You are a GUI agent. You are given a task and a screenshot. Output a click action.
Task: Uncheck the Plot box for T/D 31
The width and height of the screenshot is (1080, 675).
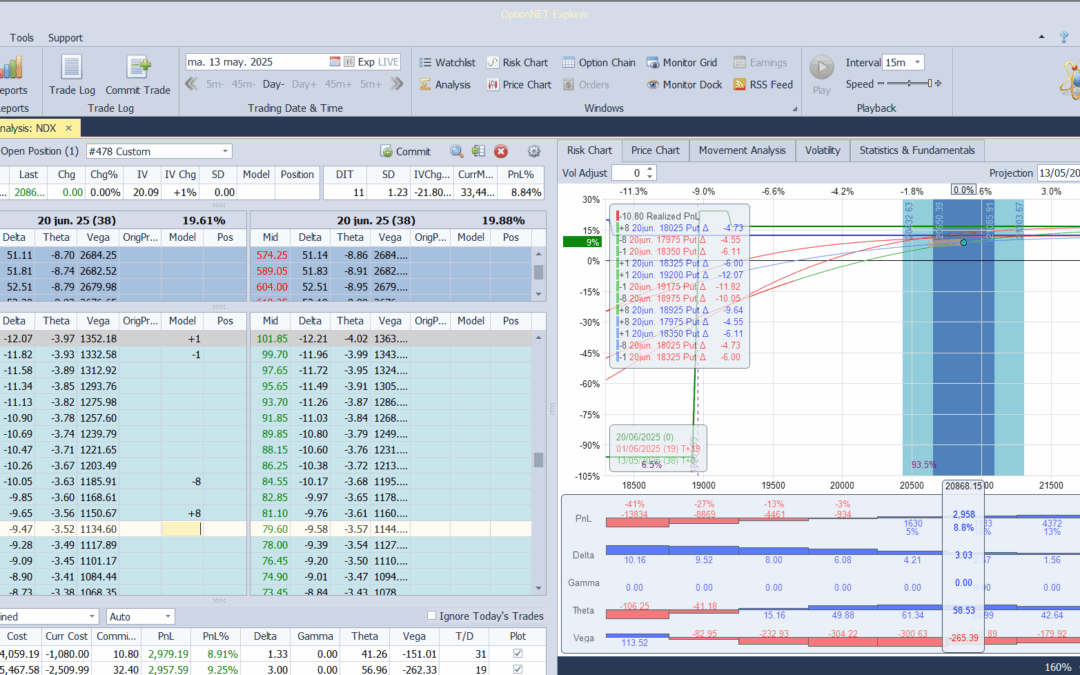518,654
